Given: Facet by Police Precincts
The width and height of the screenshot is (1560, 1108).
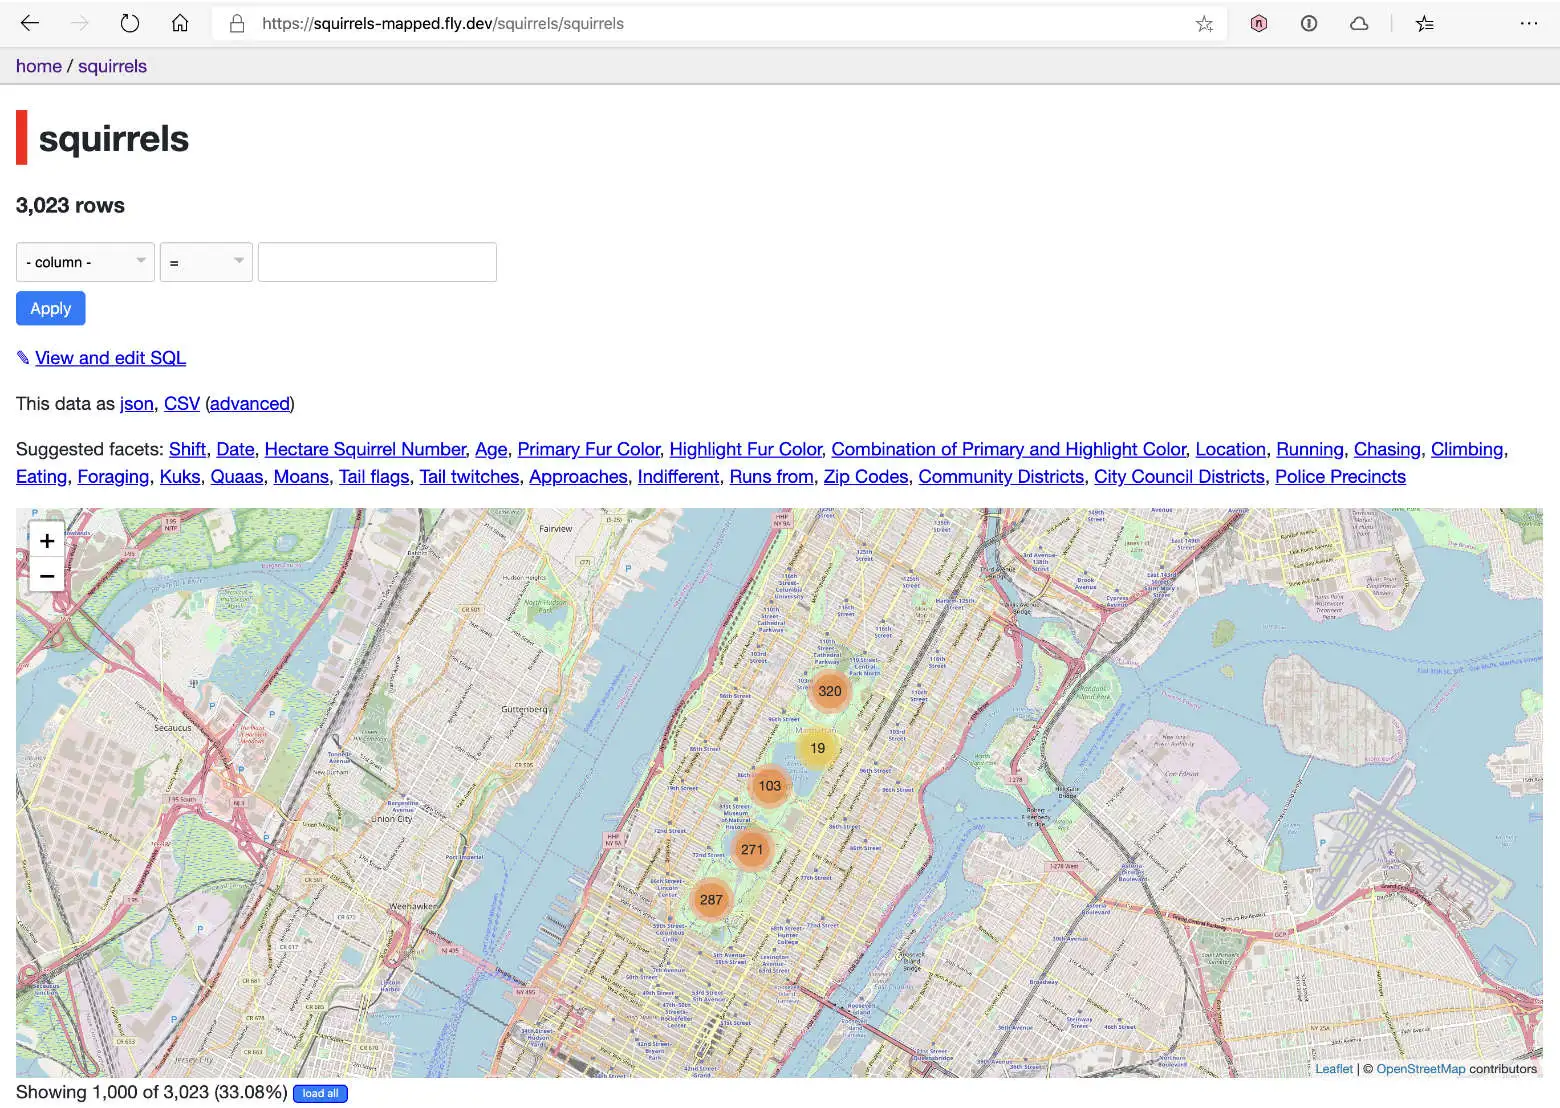Looking at the screenshot, I should (1340, 477).
